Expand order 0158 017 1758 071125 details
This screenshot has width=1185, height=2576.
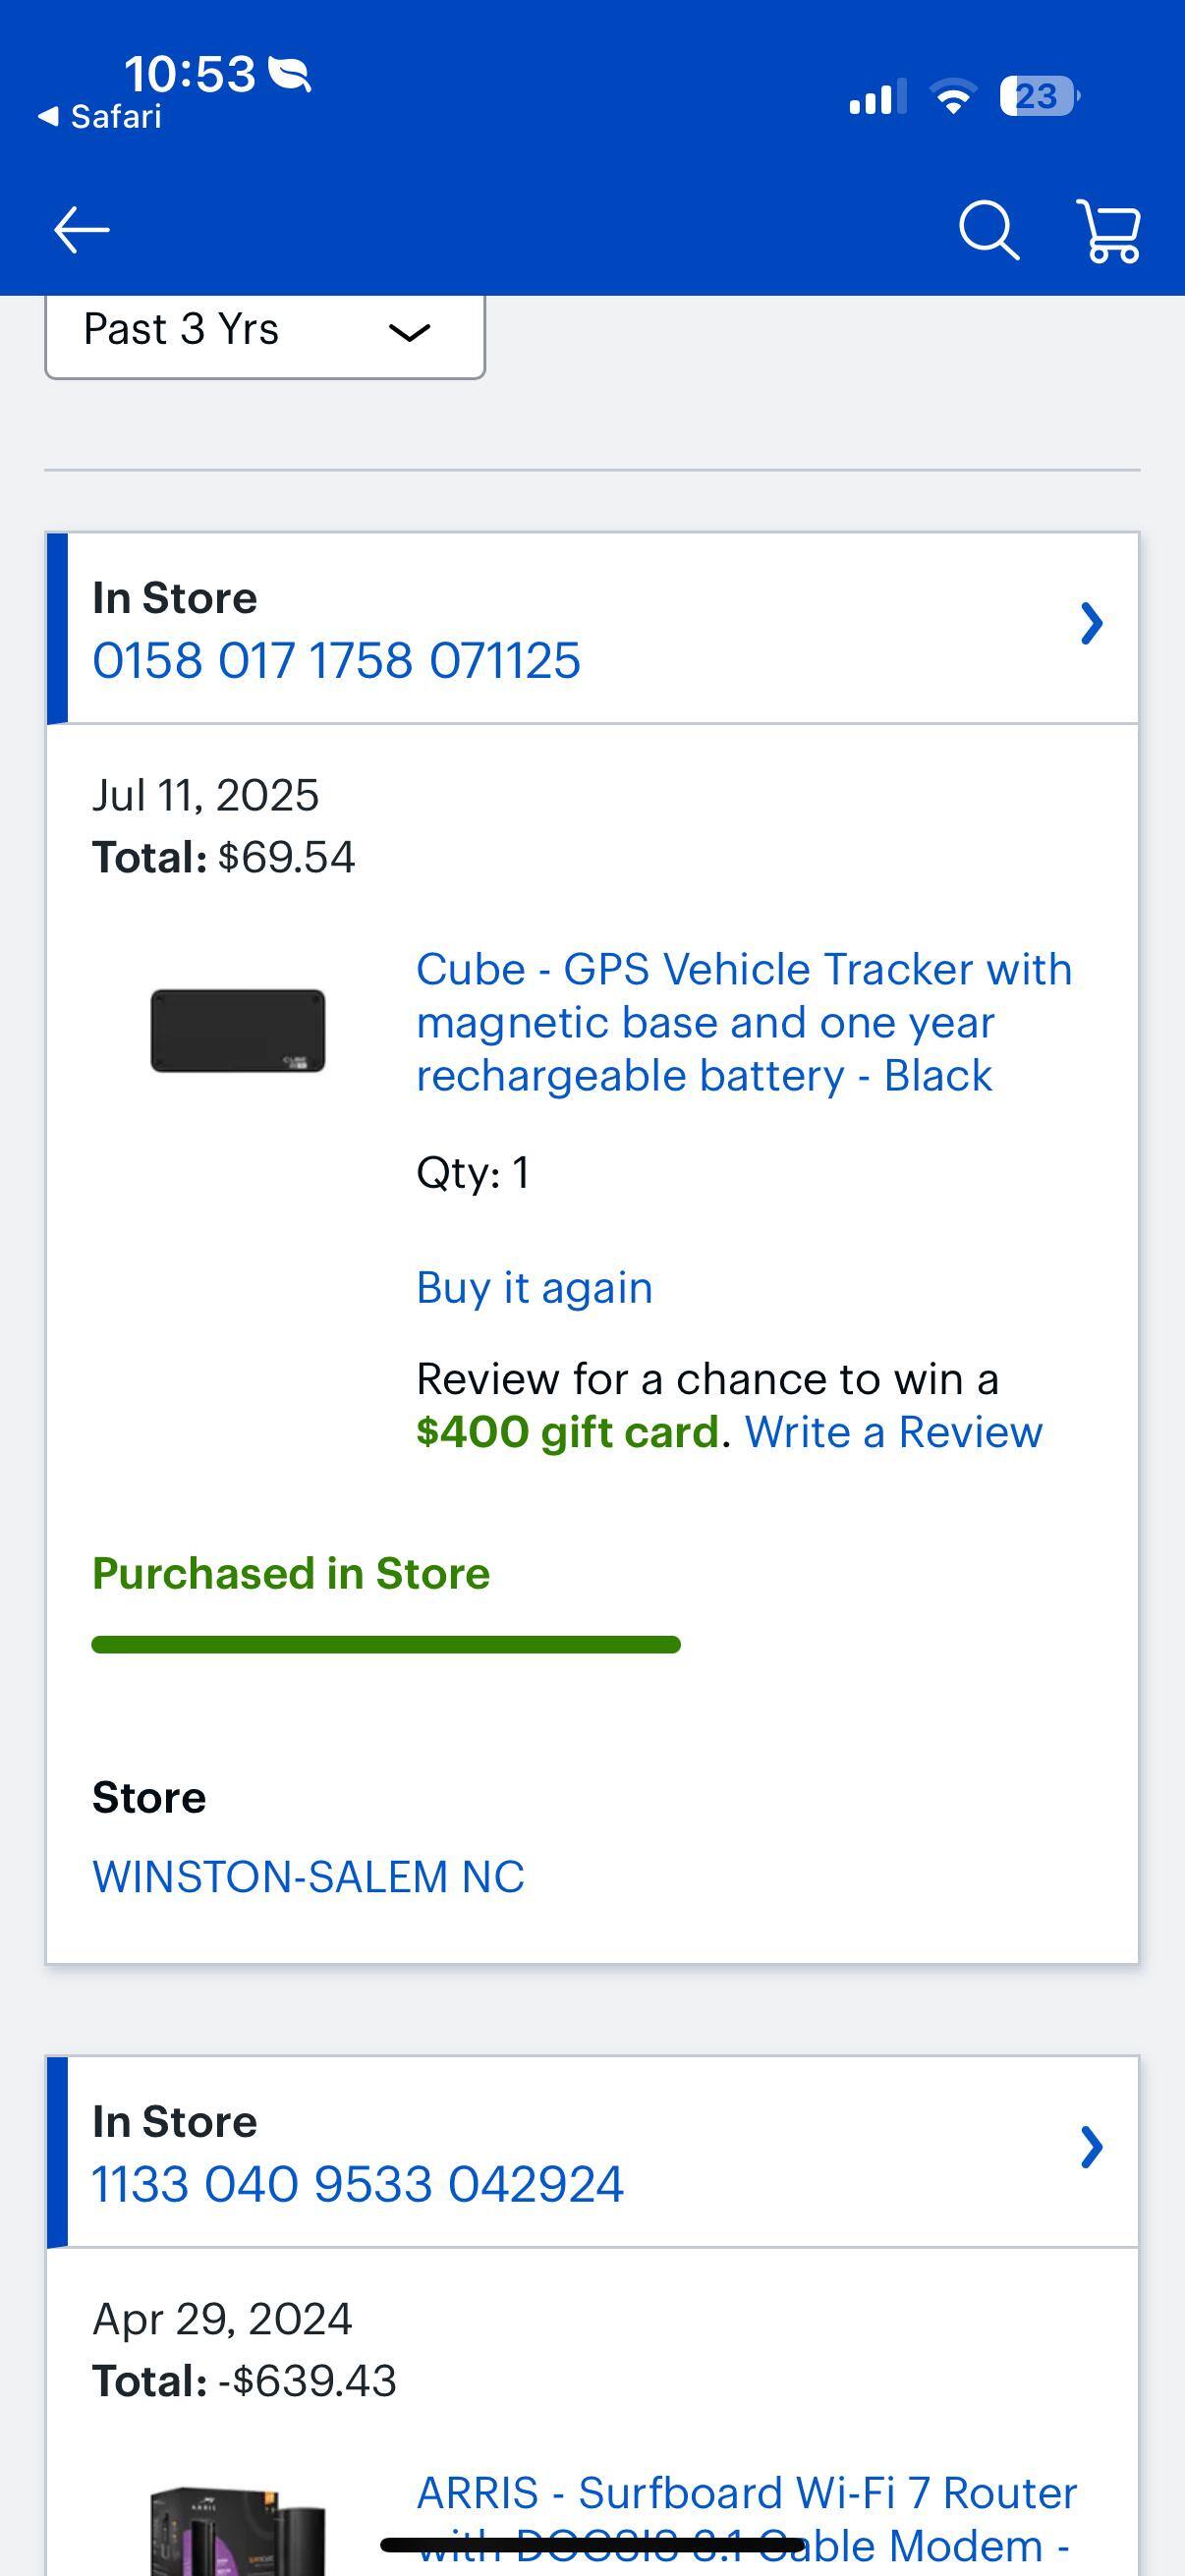pos(1092,621)
